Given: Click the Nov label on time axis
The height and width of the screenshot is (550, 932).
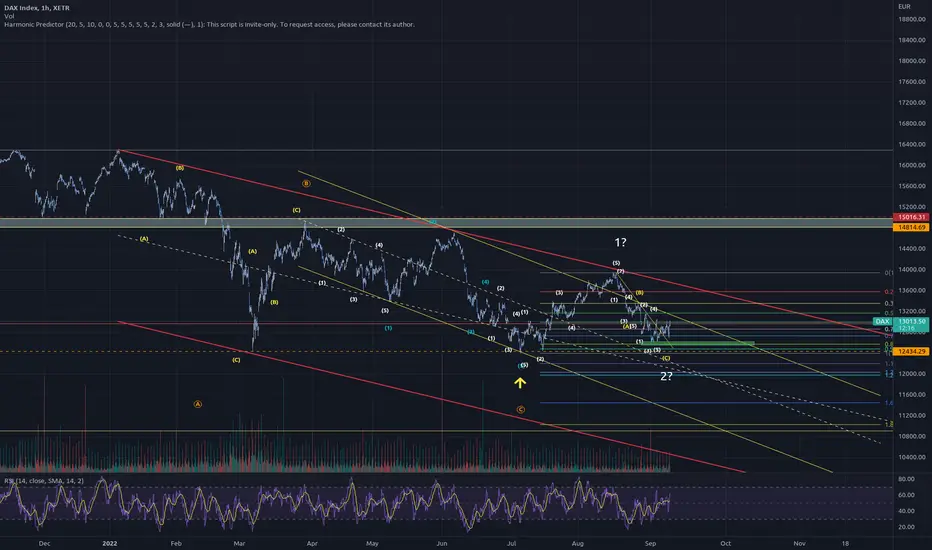Looking at the screenshot, I should pyautogui.click(x=799, y=543).
